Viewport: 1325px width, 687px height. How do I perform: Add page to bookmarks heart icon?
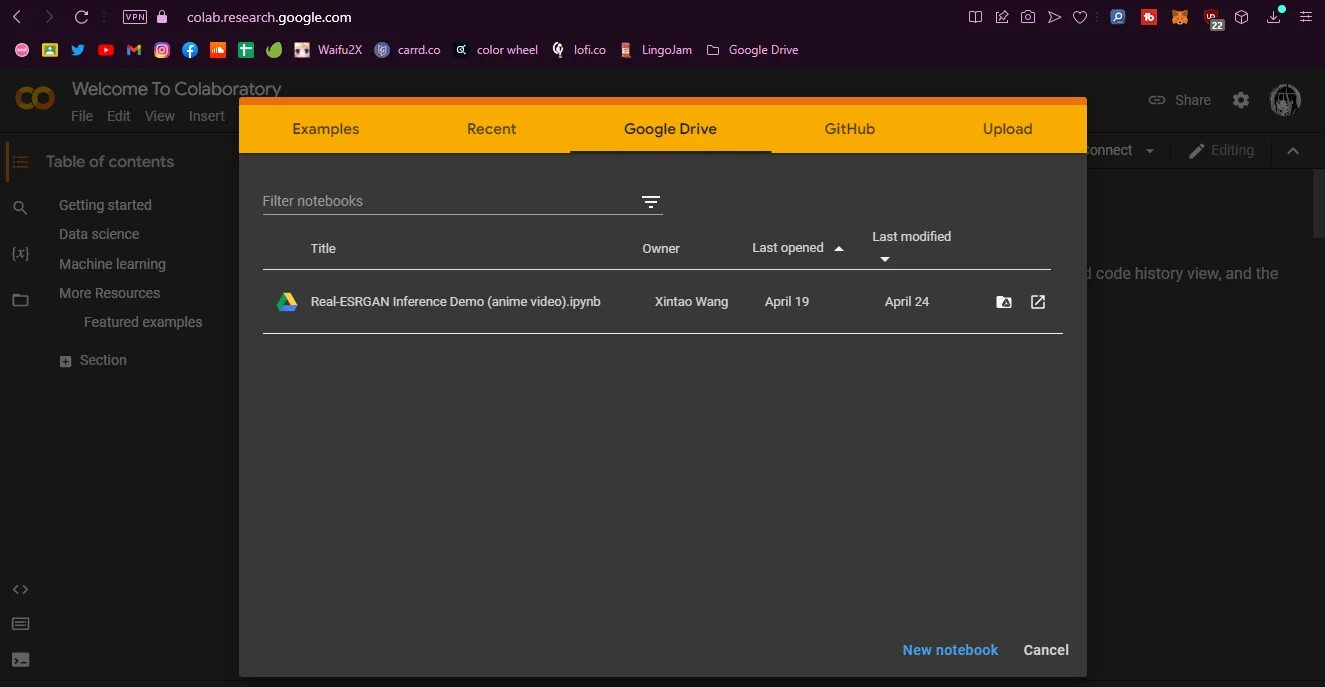pyautogui.click(x=1080, y=17)
